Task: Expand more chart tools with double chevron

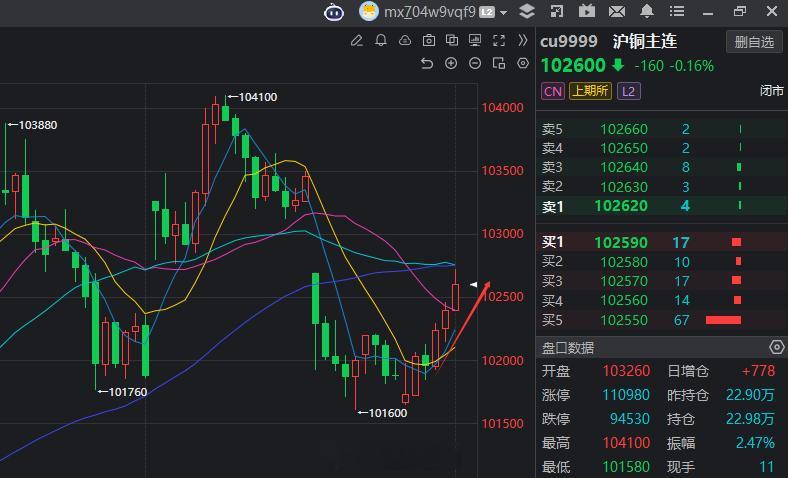Action: (x=523, y=41)
